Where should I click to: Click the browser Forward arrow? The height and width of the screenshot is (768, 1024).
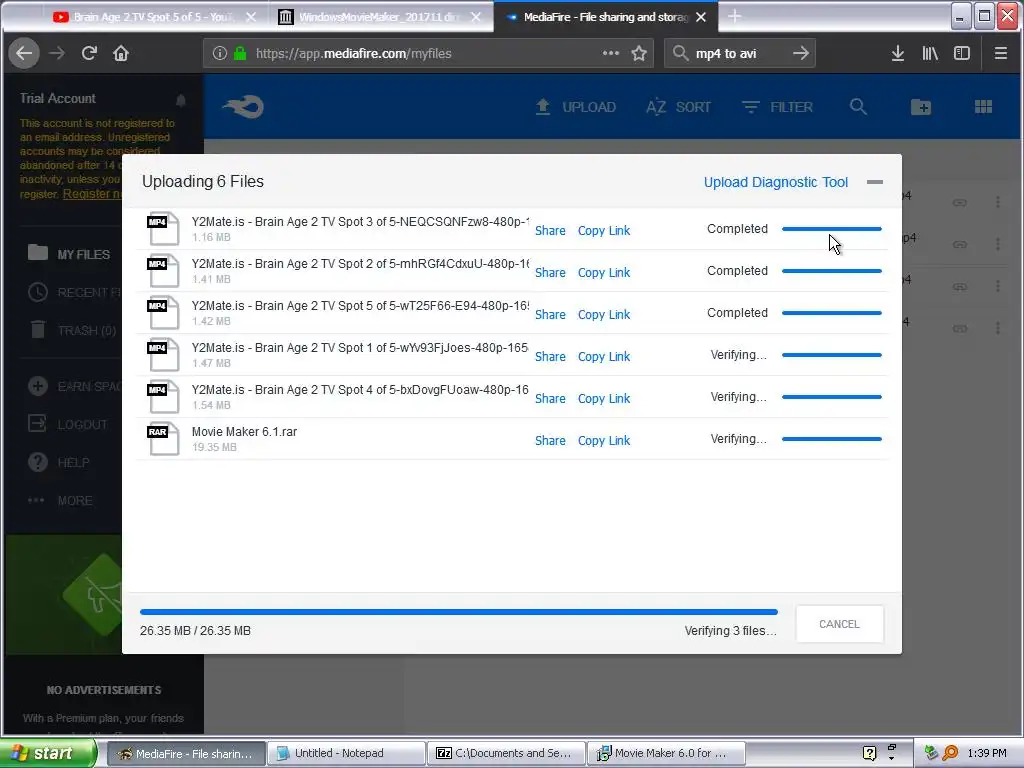(x=57, y=53)
